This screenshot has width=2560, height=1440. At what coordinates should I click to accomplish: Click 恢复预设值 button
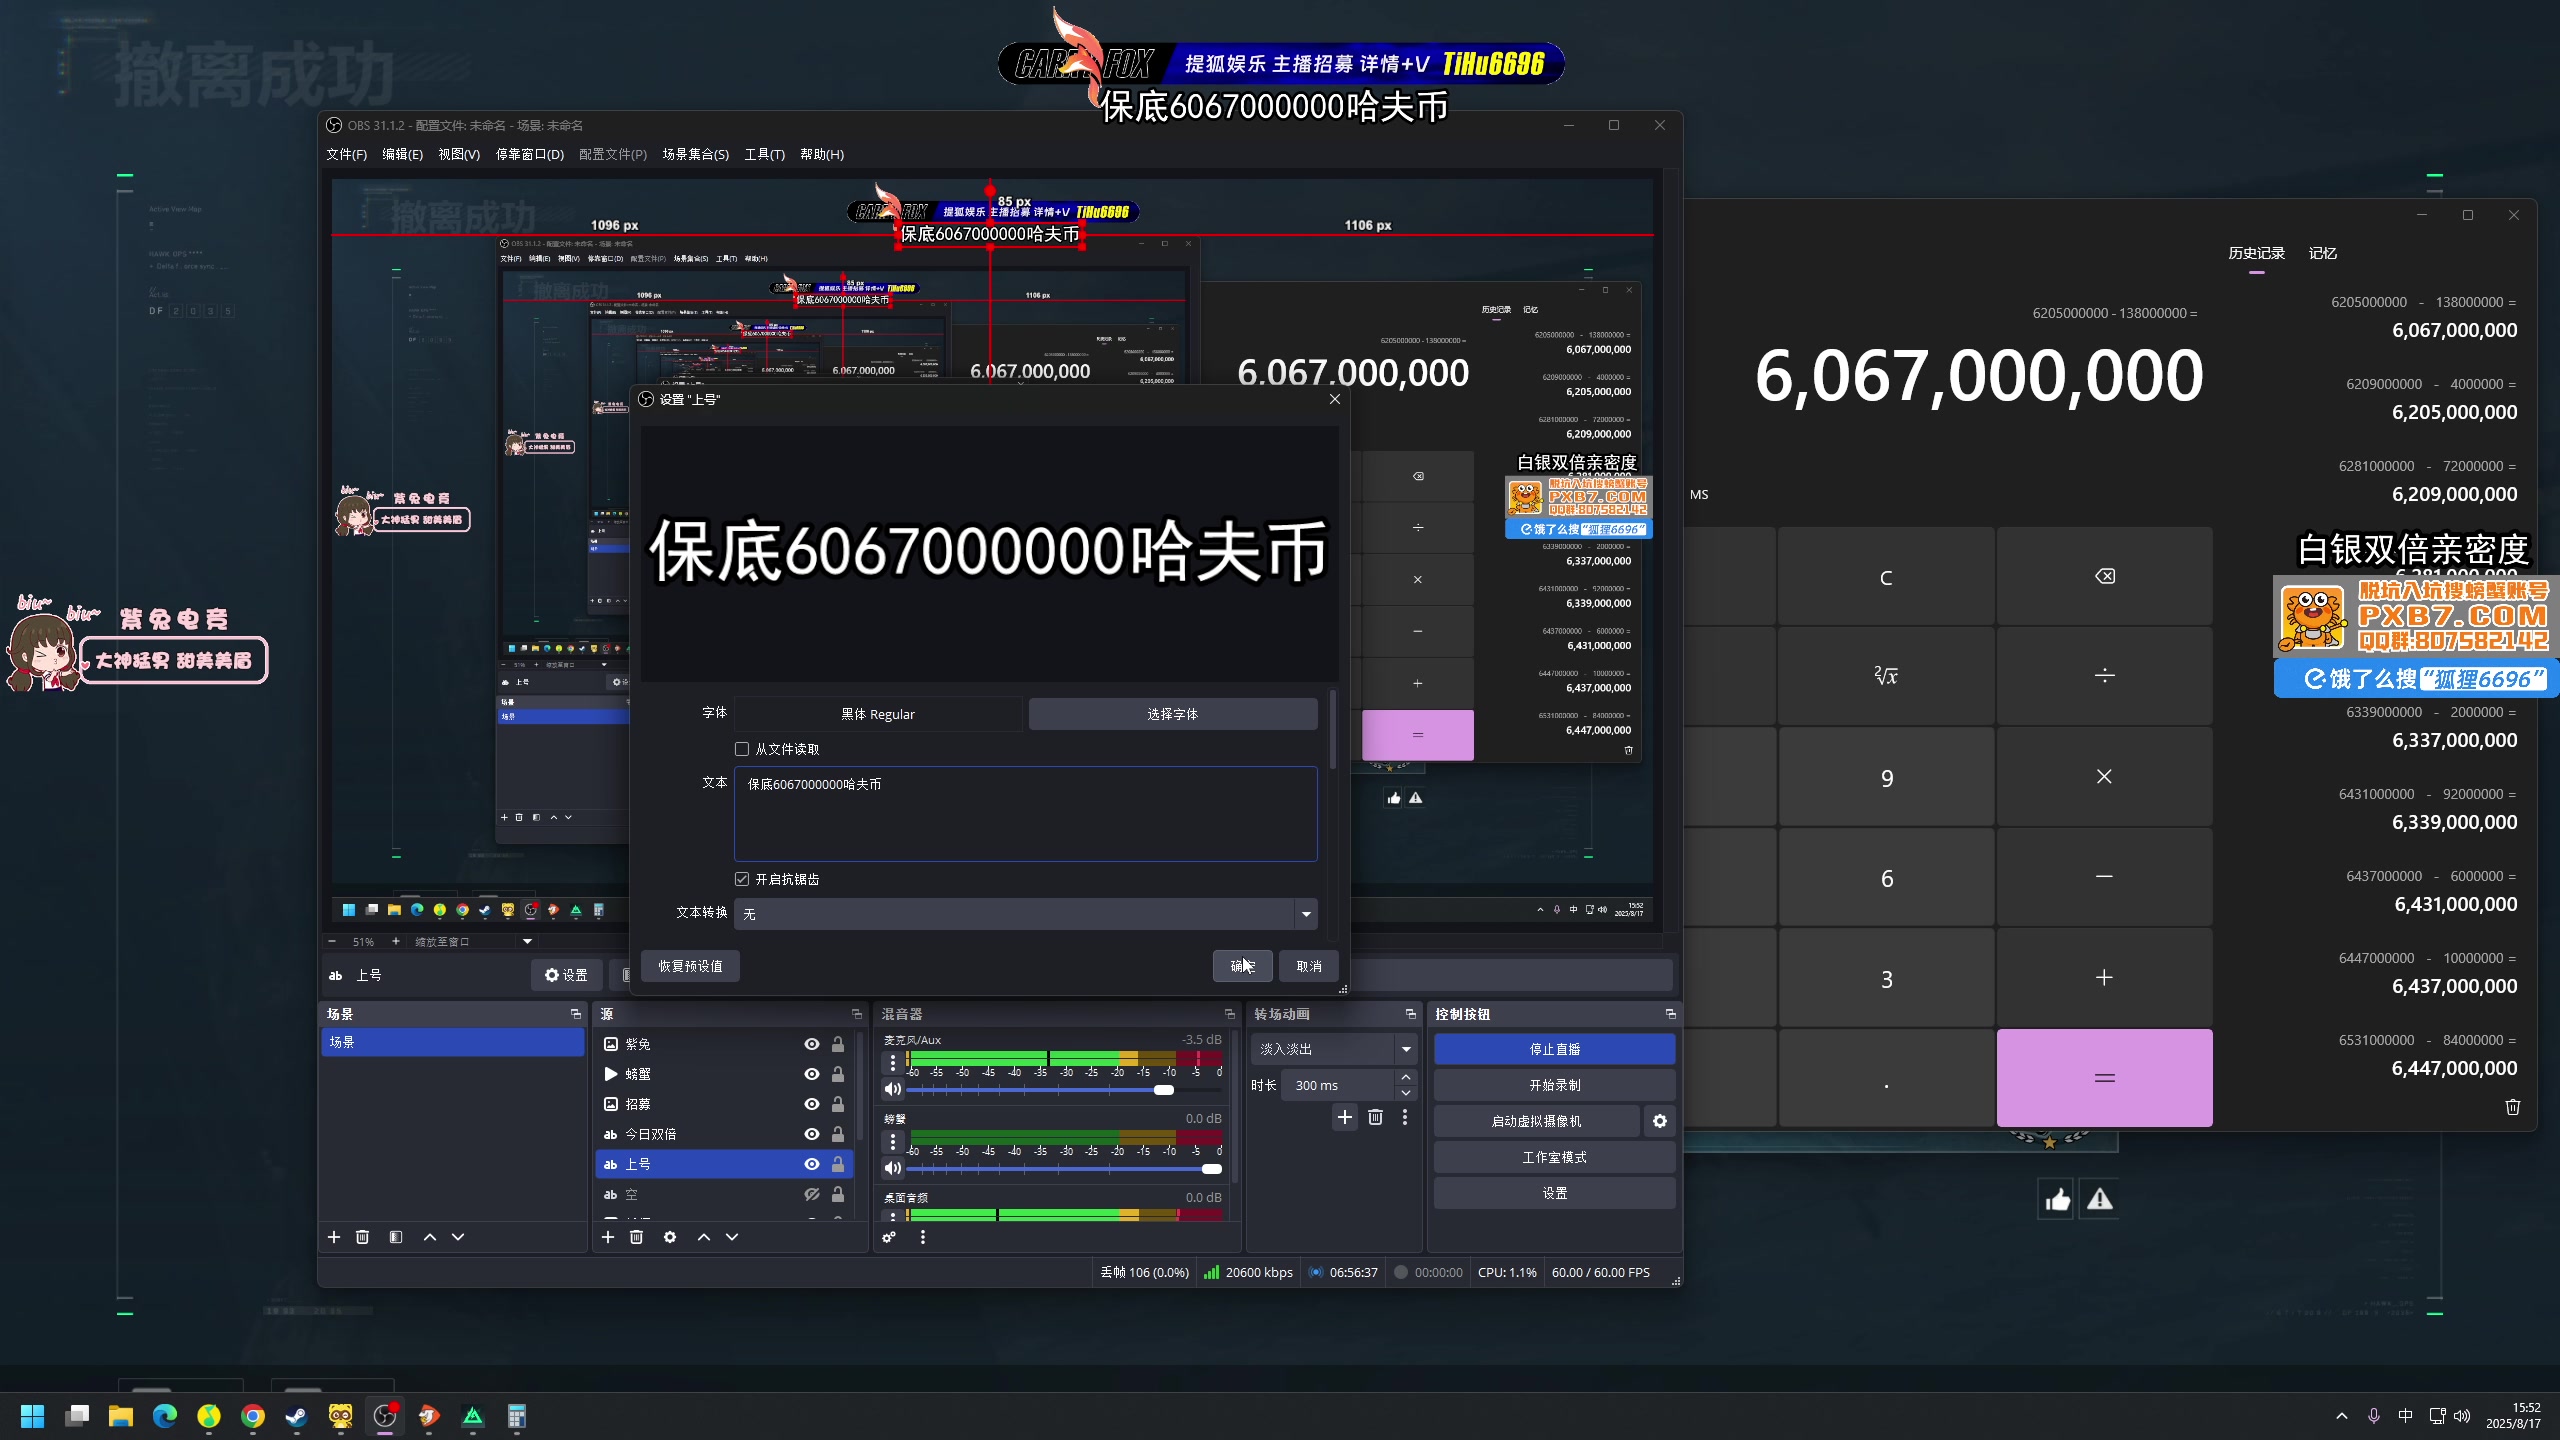click(690, 966)
